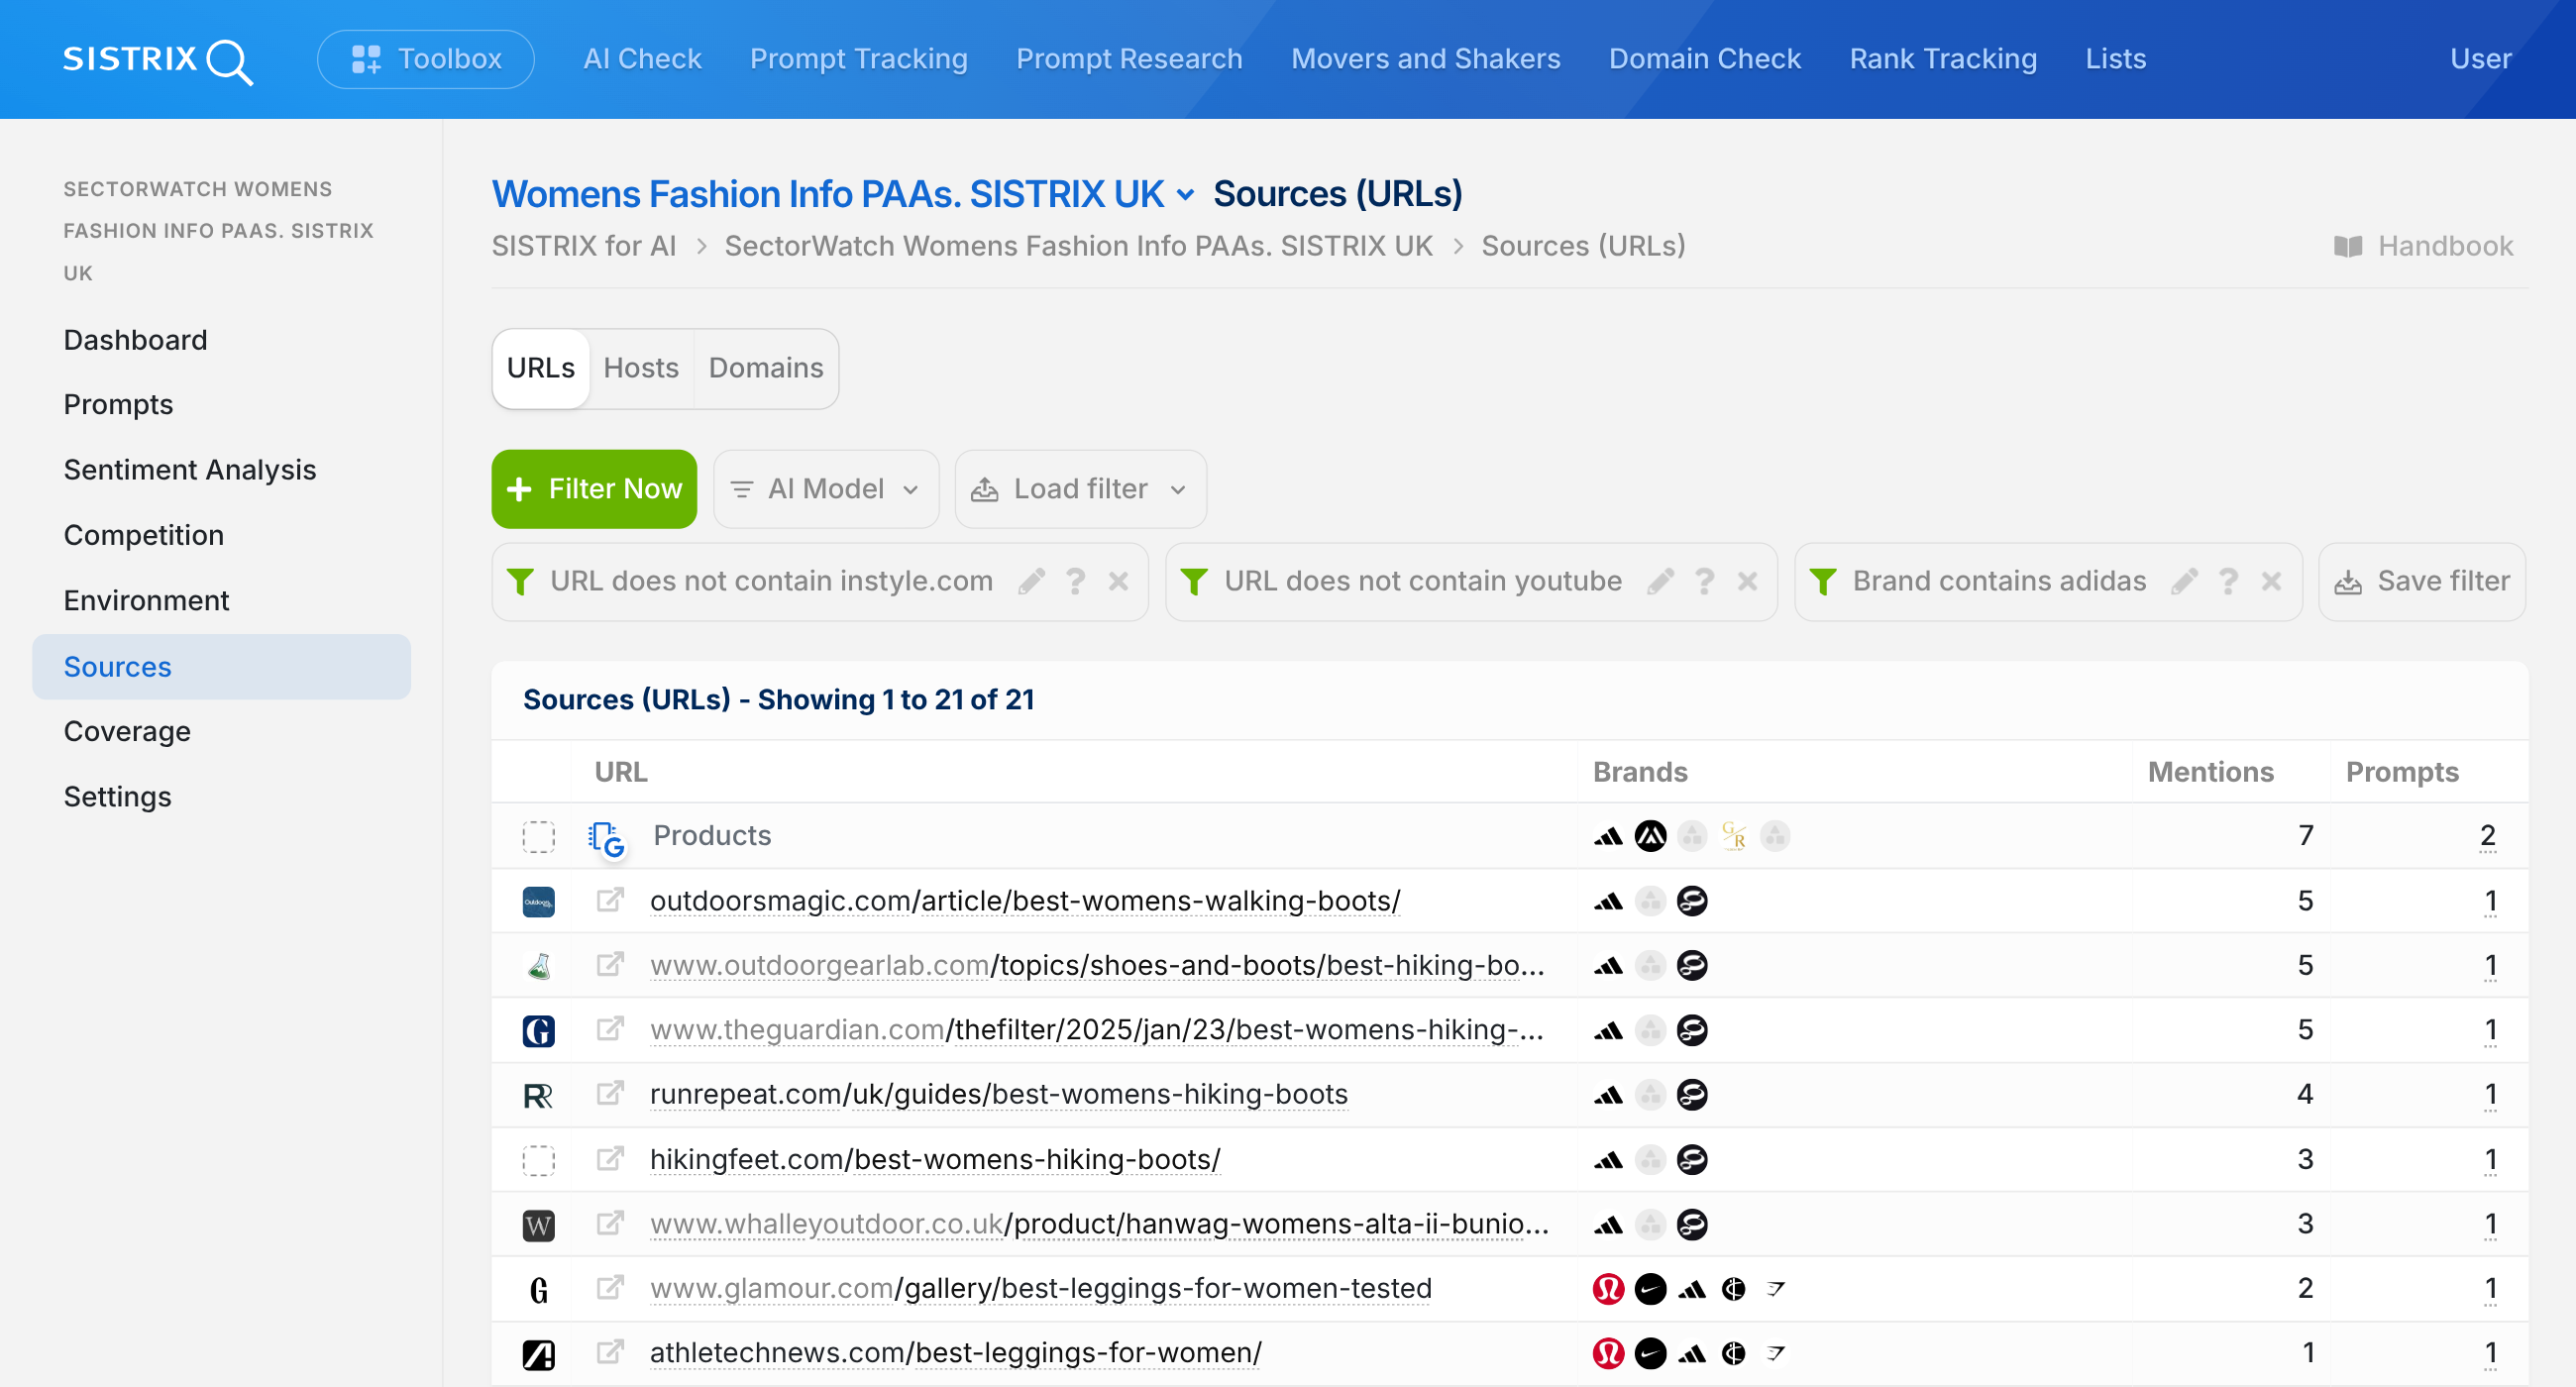Screen dimensions: 2576x1387
Task: Show help for youtube filter
Action: click(1705, 581)
